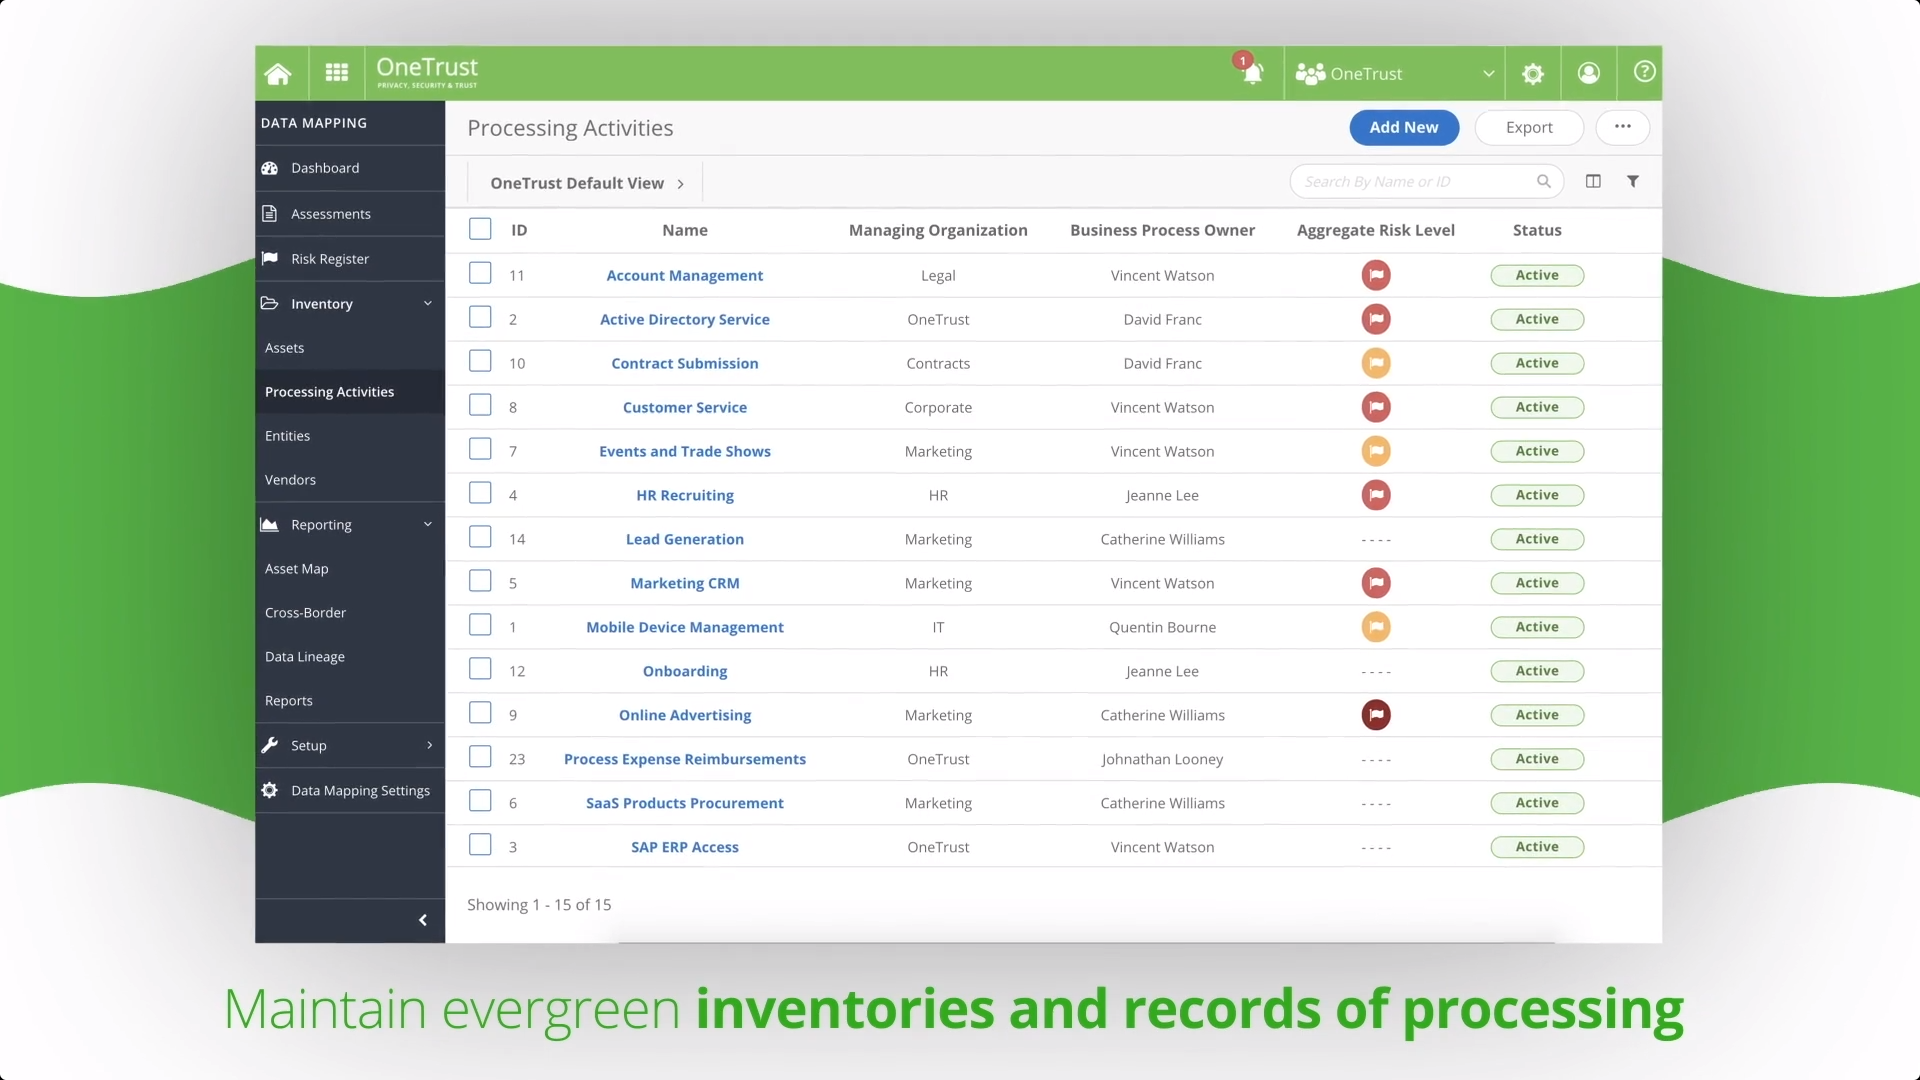Click the medium risk icon for Mobile Device Management
The height and width of the screenshot is (1080, 1920).
click(1375, 626)
